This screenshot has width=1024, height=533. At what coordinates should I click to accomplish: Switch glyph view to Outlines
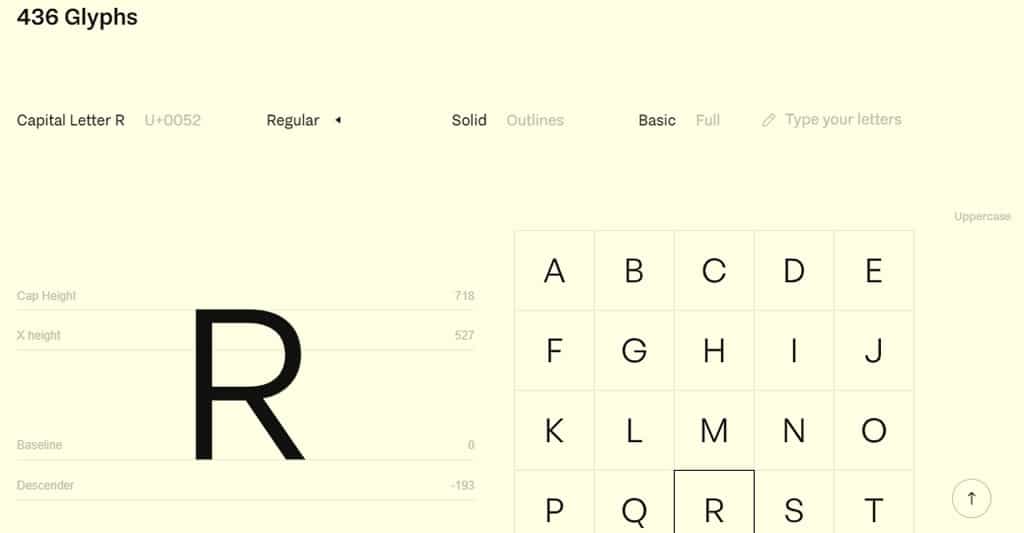535,120
